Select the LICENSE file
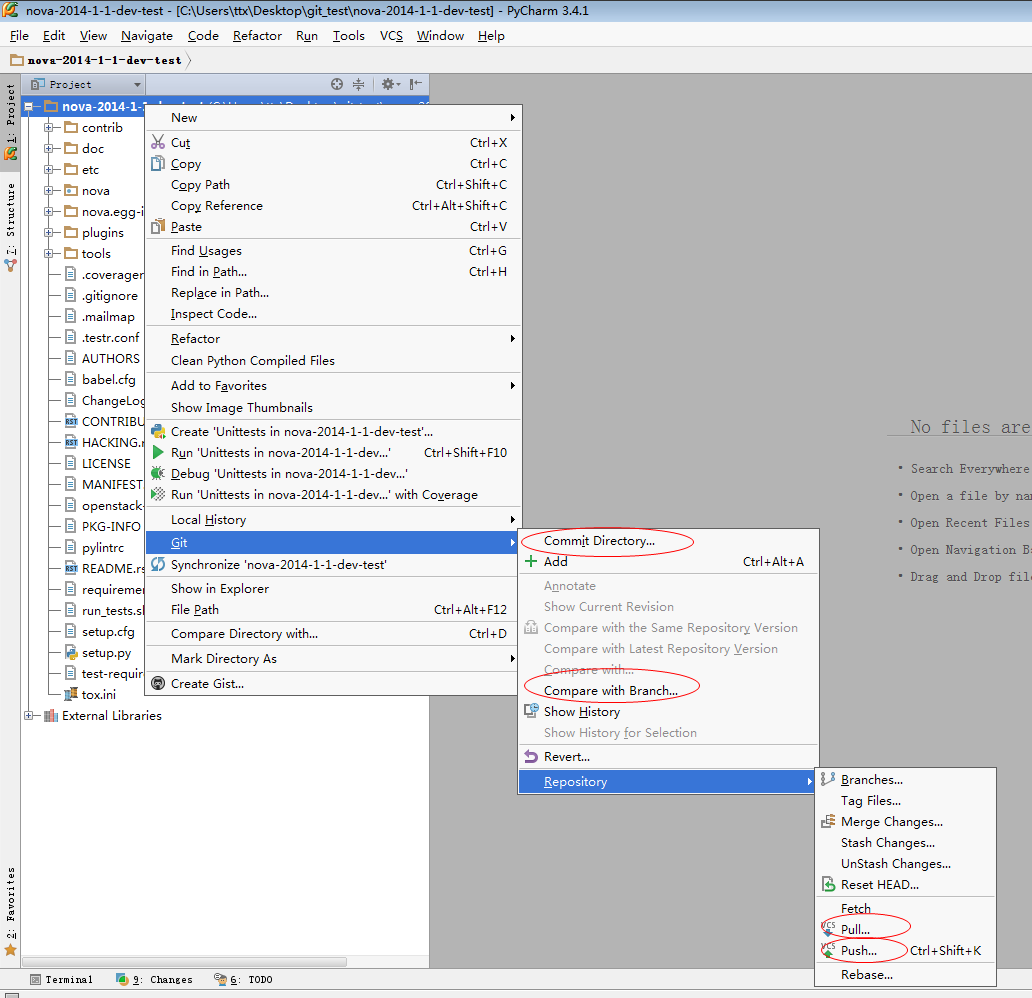 click(x=106, y=463)
